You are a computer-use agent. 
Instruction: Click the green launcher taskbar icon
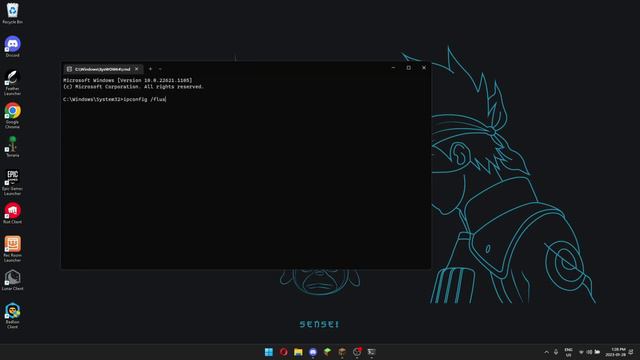coord(327,352)
